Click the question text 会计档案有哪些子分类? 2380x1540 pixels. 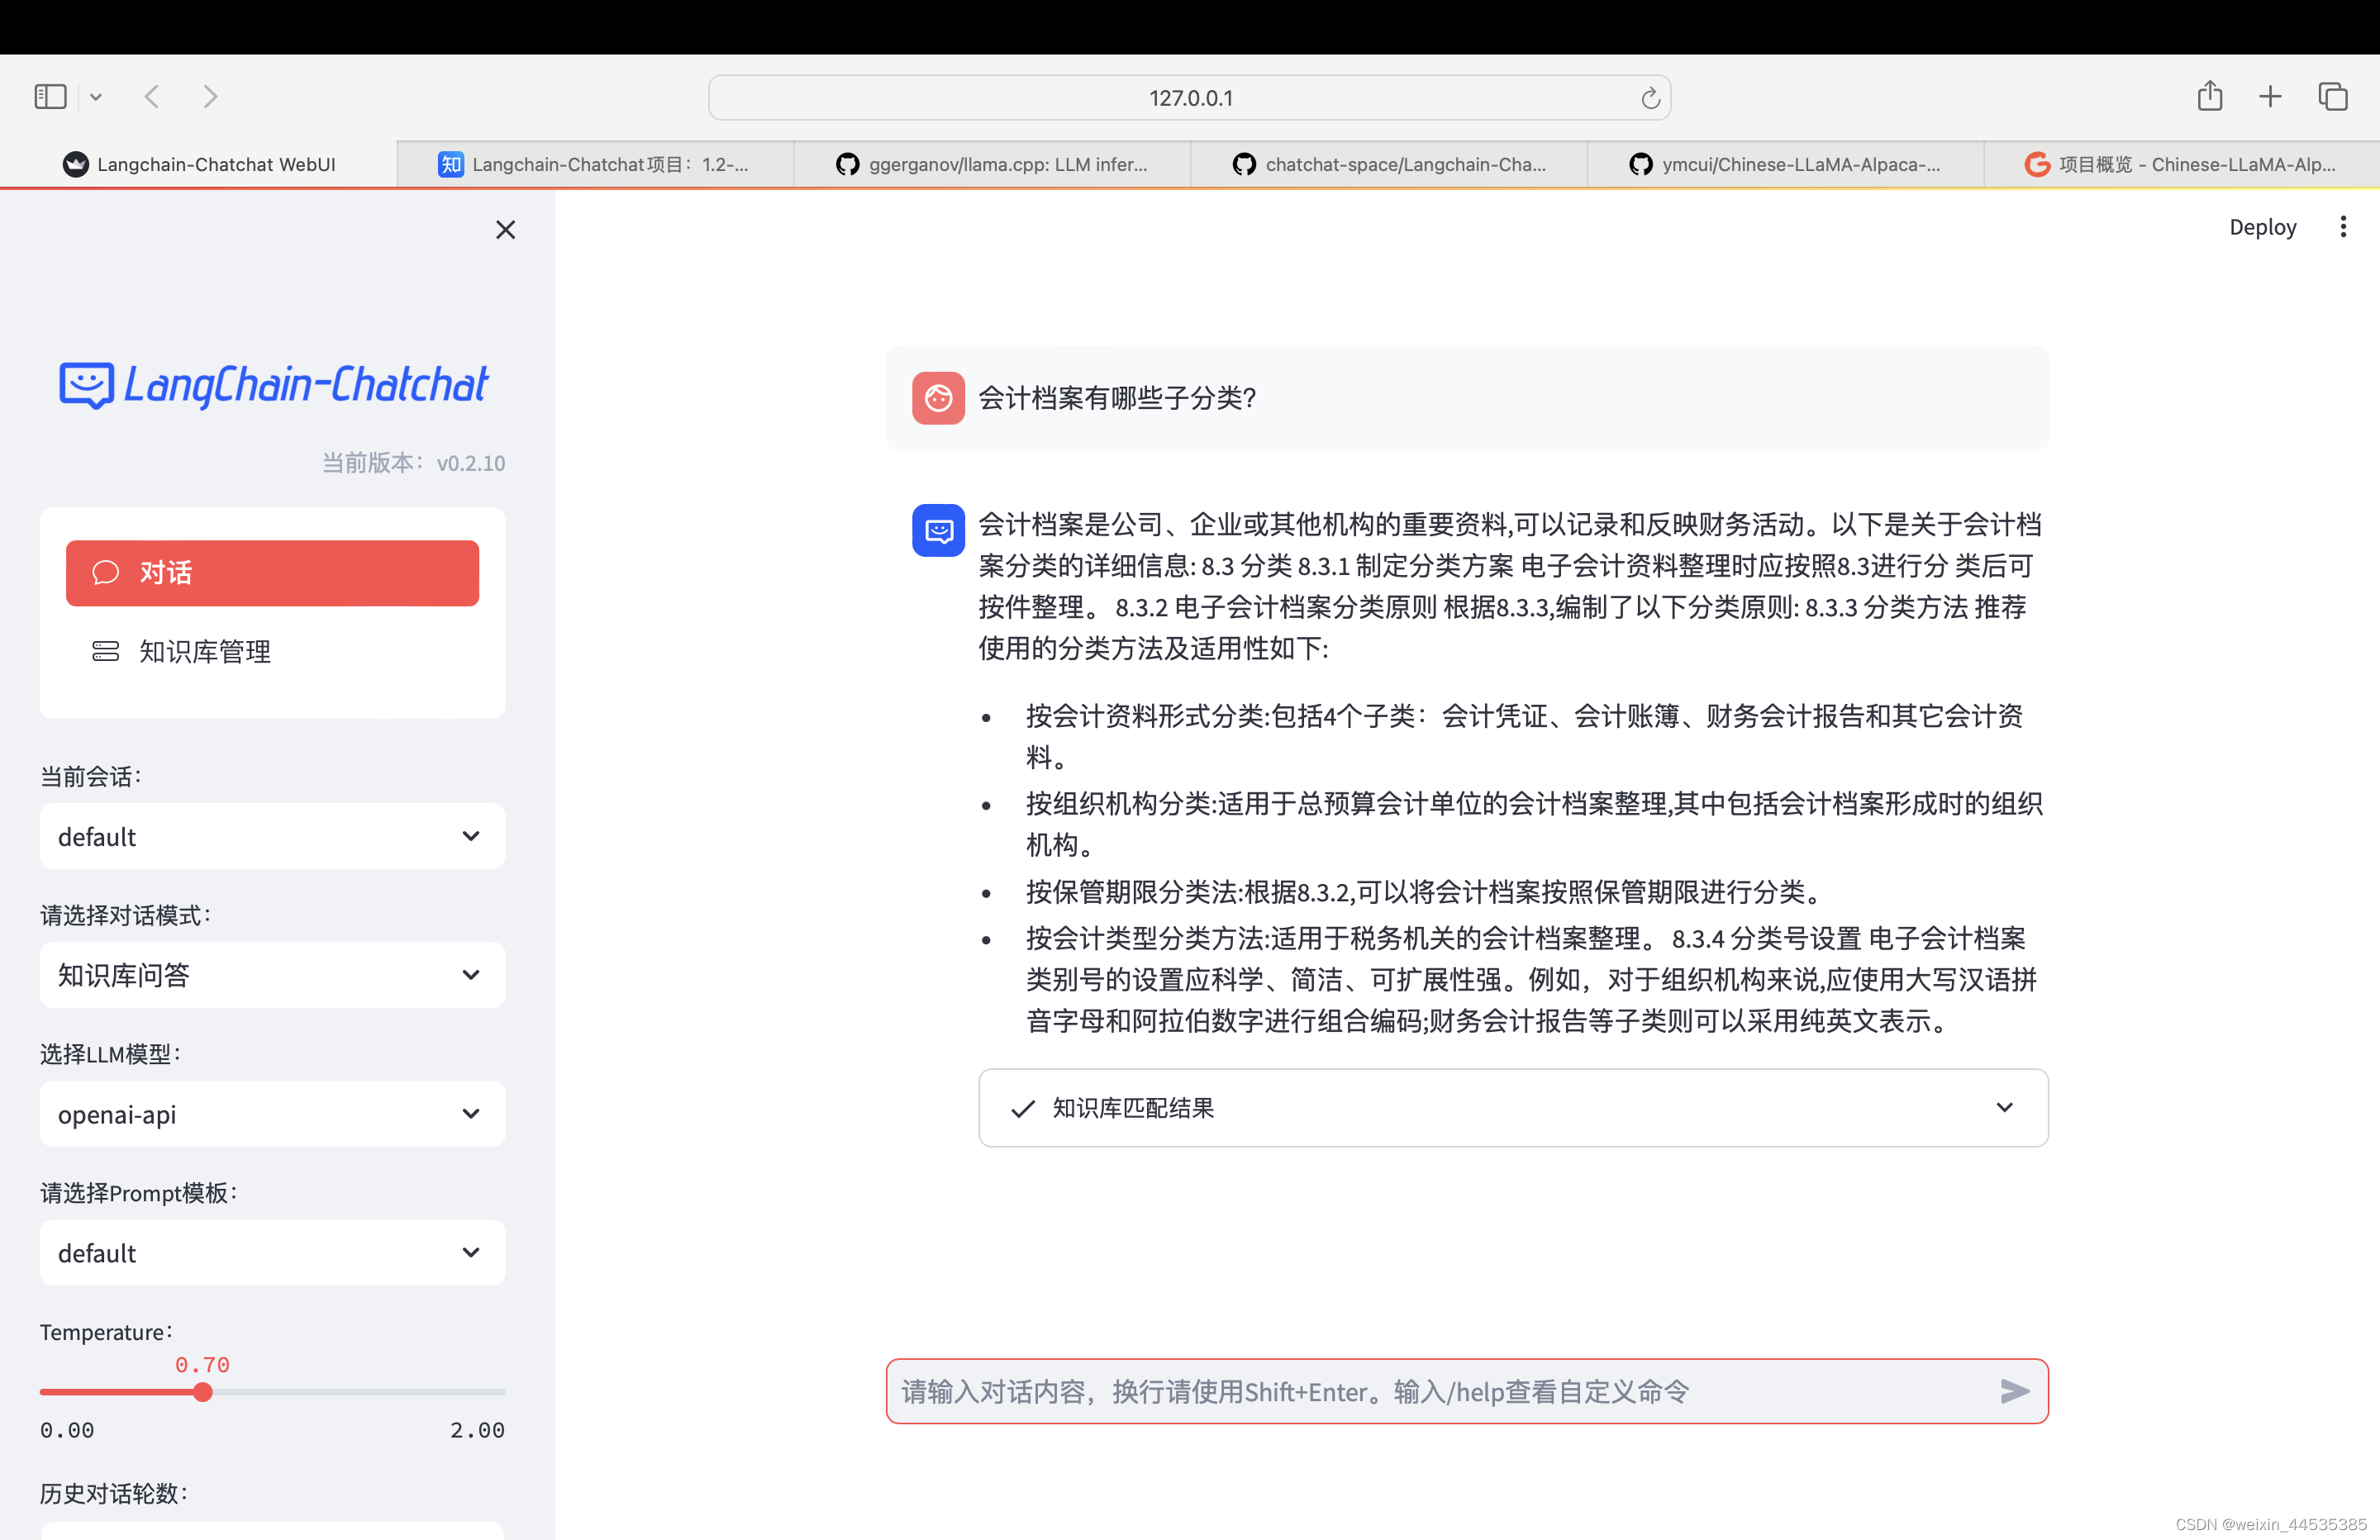(x=1117, y=398)
